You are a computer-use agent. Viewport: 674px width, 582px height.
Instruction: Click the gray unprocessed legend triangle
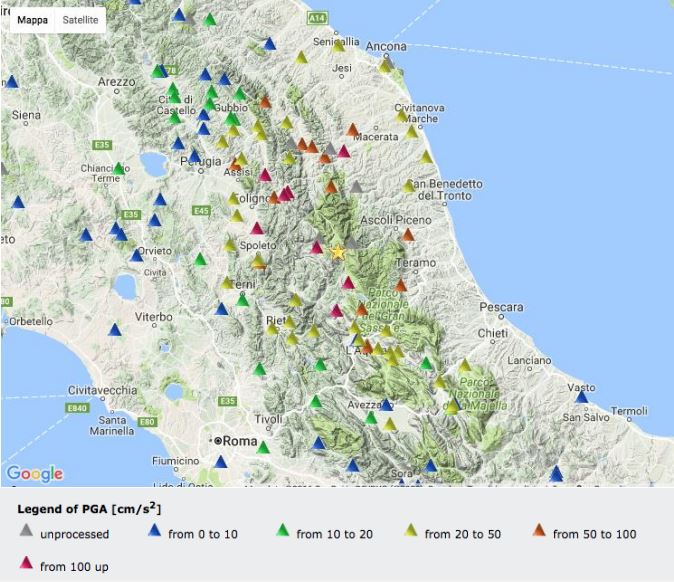point(26,533)
